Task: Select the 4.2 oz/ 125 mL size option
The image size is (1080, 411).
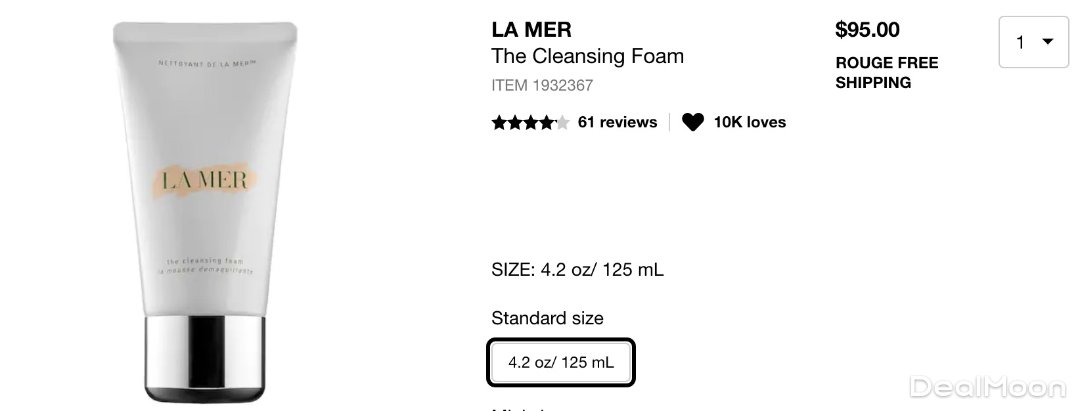Action: (561, 362)
